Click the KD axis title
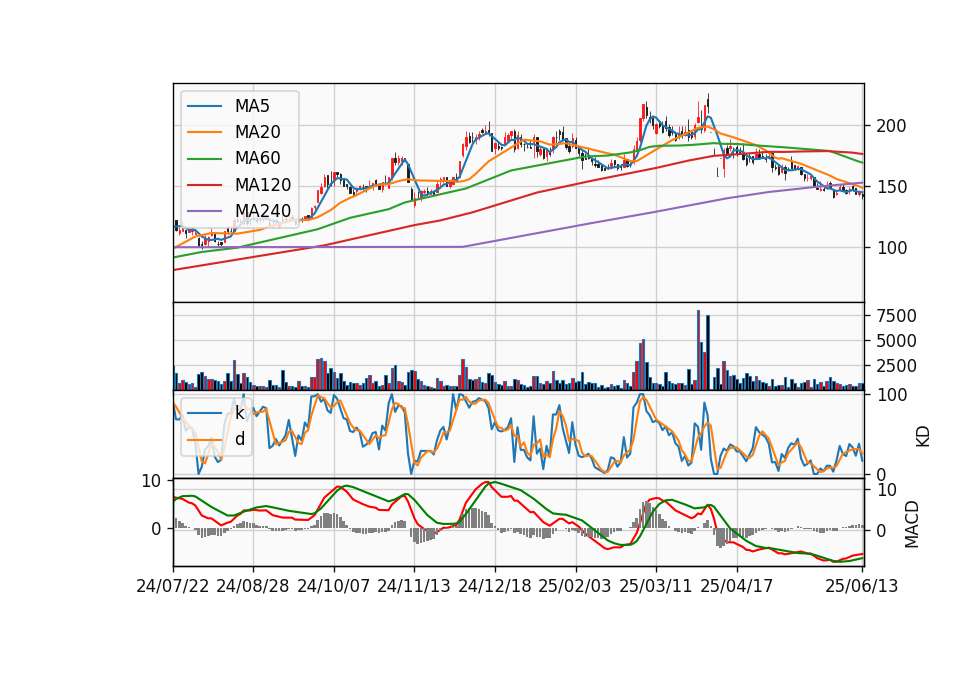This screenshot has height=690, width=960. tap(923, 436)
